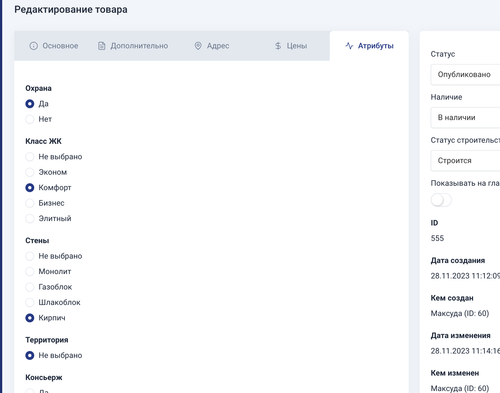500x393 pixels.
Task: Click the location pin icon beside Адрес
Action: (x=198, y=46)
